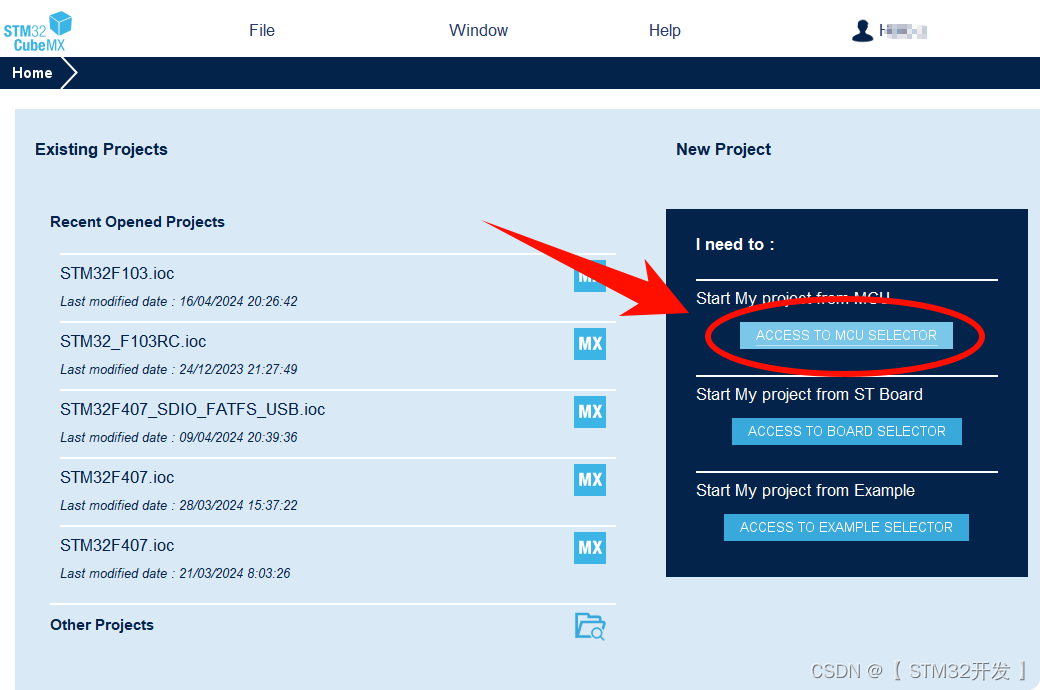This screenshot has width=1040, height=690.
Task: Click MX icon for STM32F103.ioc
Action: pyautogui.click(x=590, y=276)
